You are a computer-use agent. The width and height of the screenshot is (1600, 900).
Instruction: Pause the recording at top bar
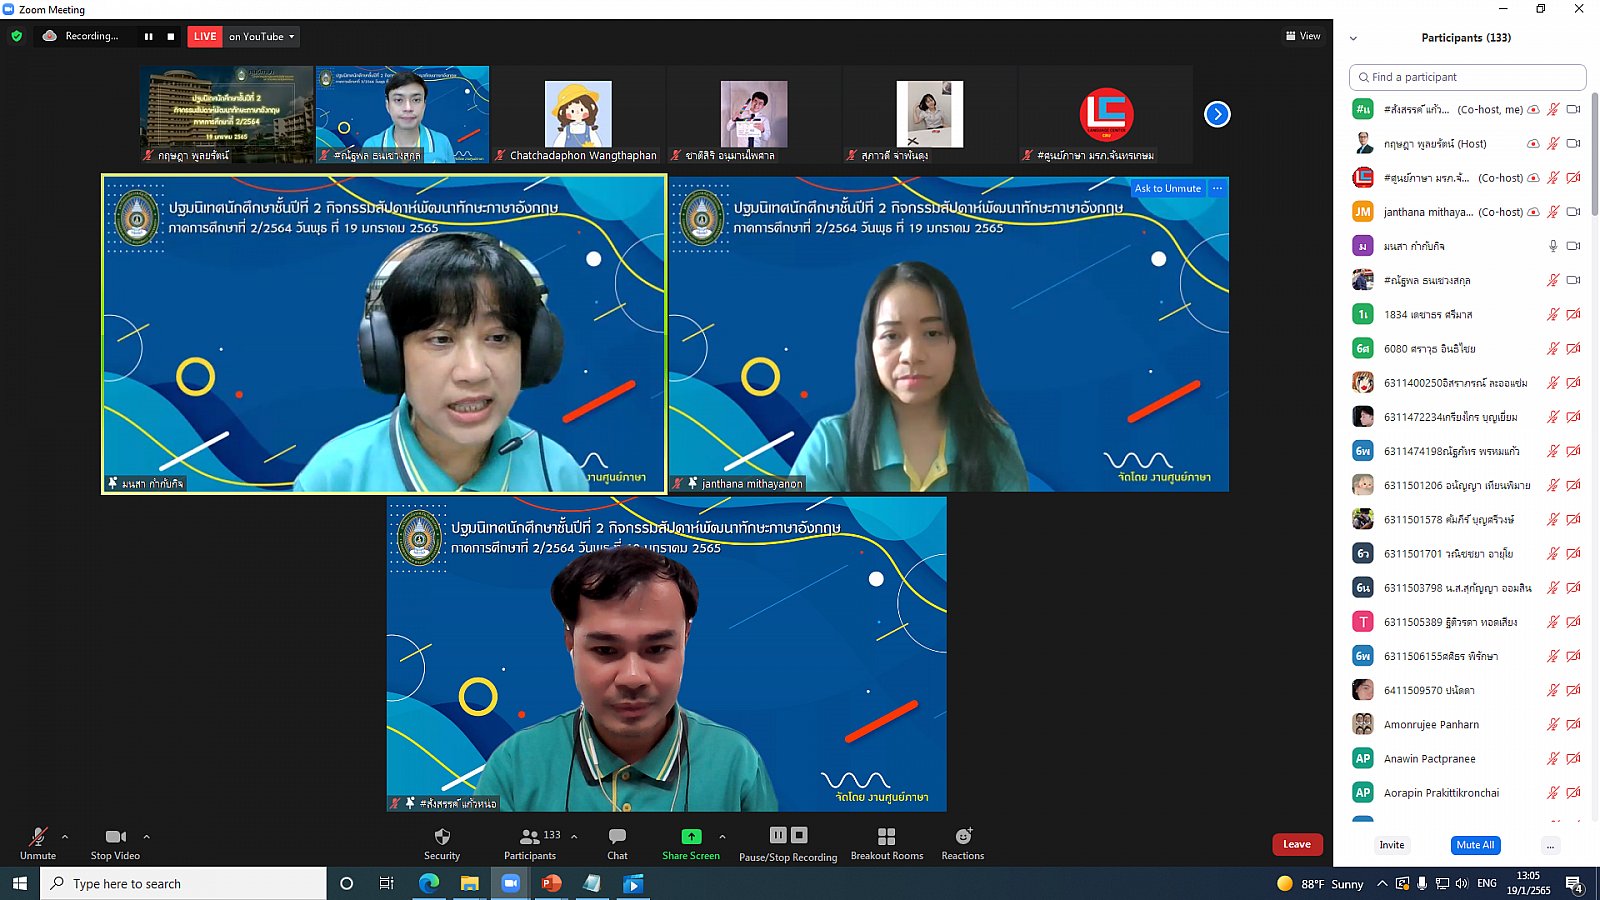click(x=149, y=37)
